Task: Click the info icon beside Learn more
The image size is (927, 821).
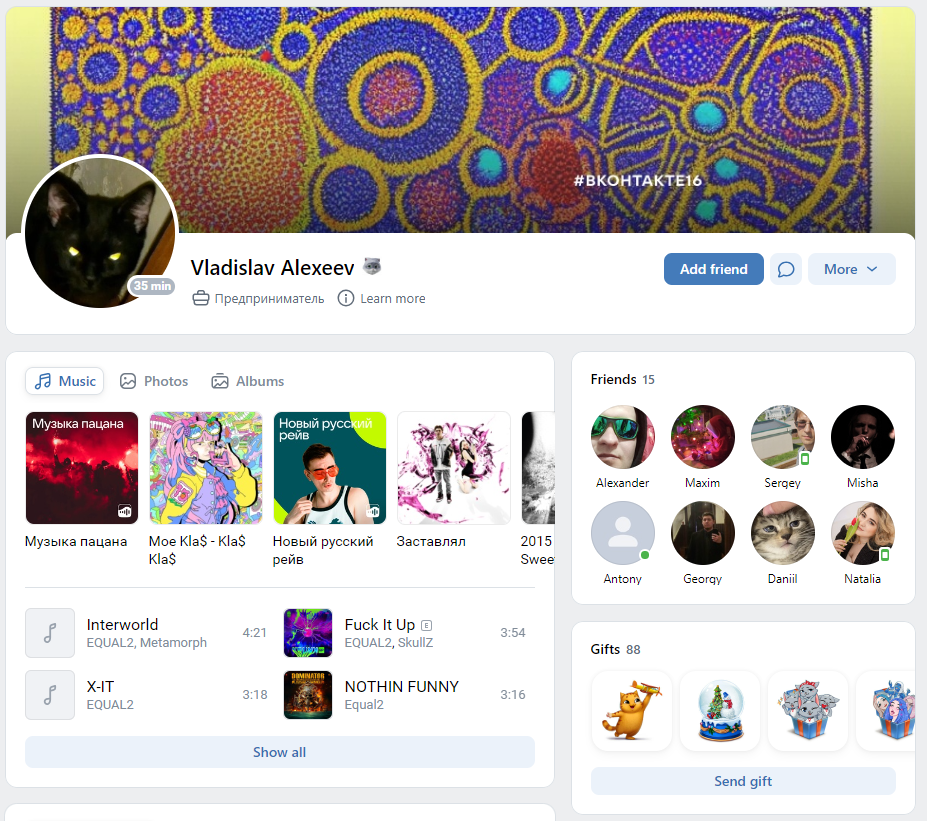Action: tap(346, 298)
